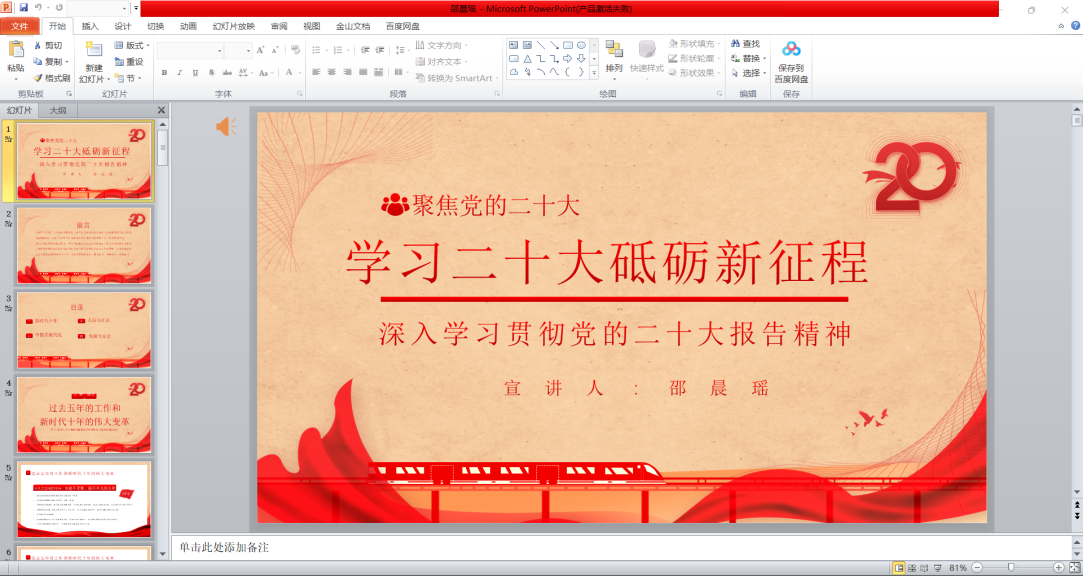Click the zoom slider handle

pyautogui.click(x=1011, y=568)
